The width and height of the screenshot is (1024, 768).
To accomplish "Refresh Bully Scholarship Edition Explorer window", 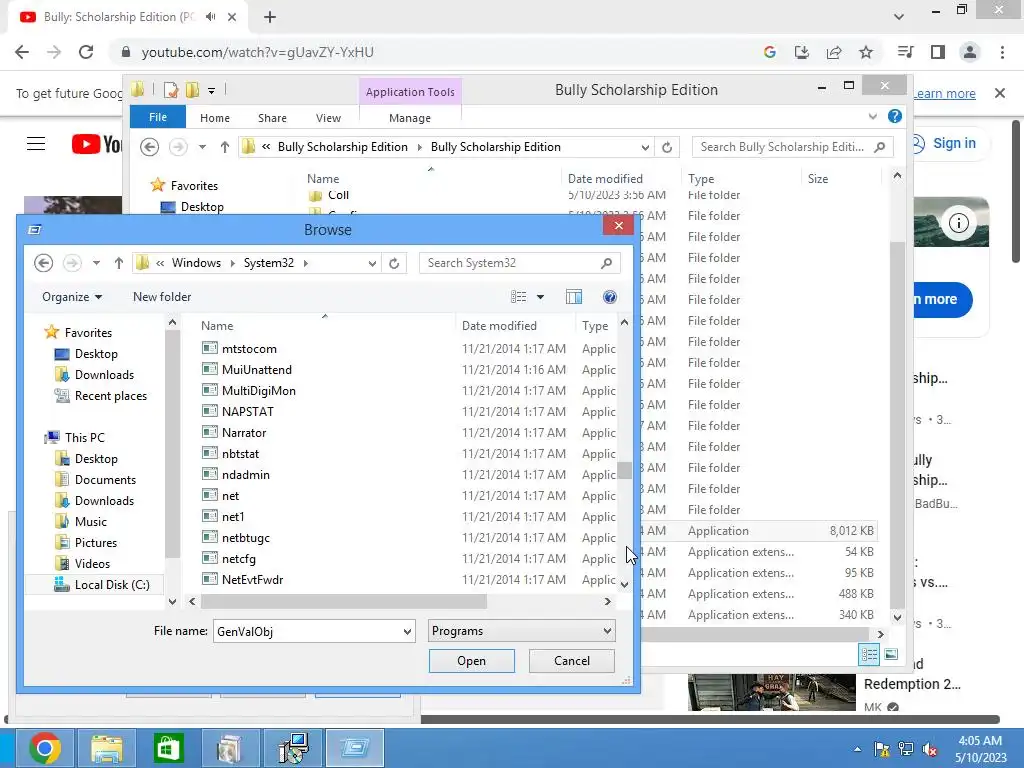I will (667, 147).
